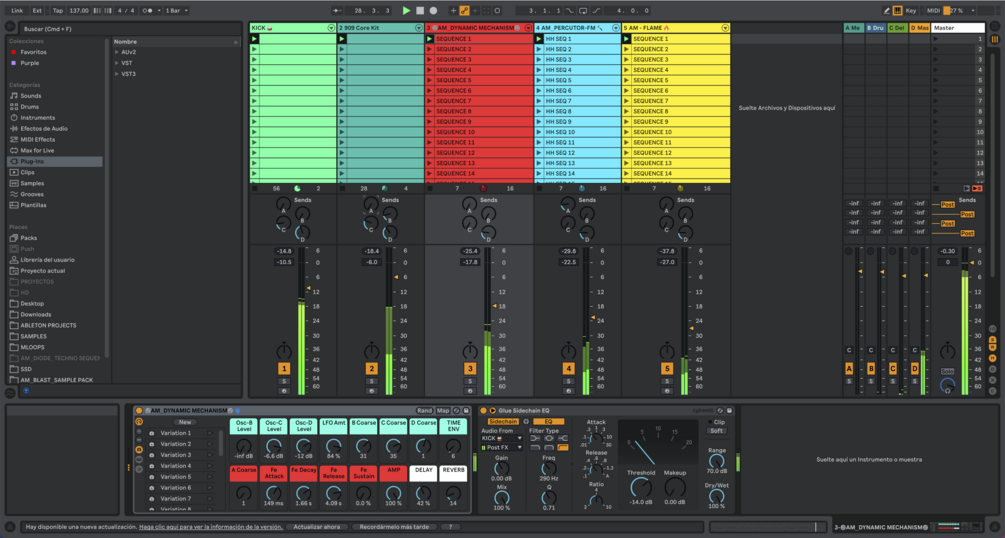This screenshot has width=1005, height=538.
Task: Open KICK track header dropdown arrow
Action: 331,28
